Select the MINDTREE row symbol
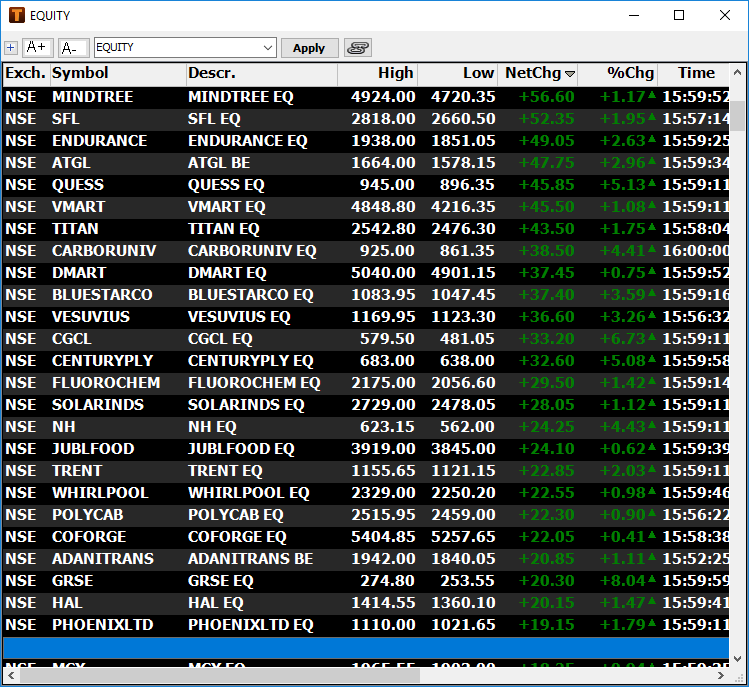The width and height of the screenshot is (749, 687). (92, 97)
